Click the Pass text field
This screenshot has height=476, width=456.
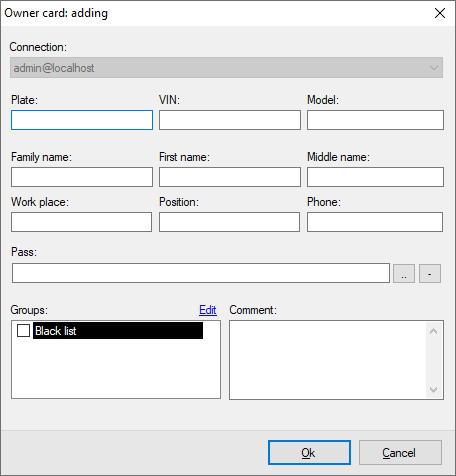(201, 273)
